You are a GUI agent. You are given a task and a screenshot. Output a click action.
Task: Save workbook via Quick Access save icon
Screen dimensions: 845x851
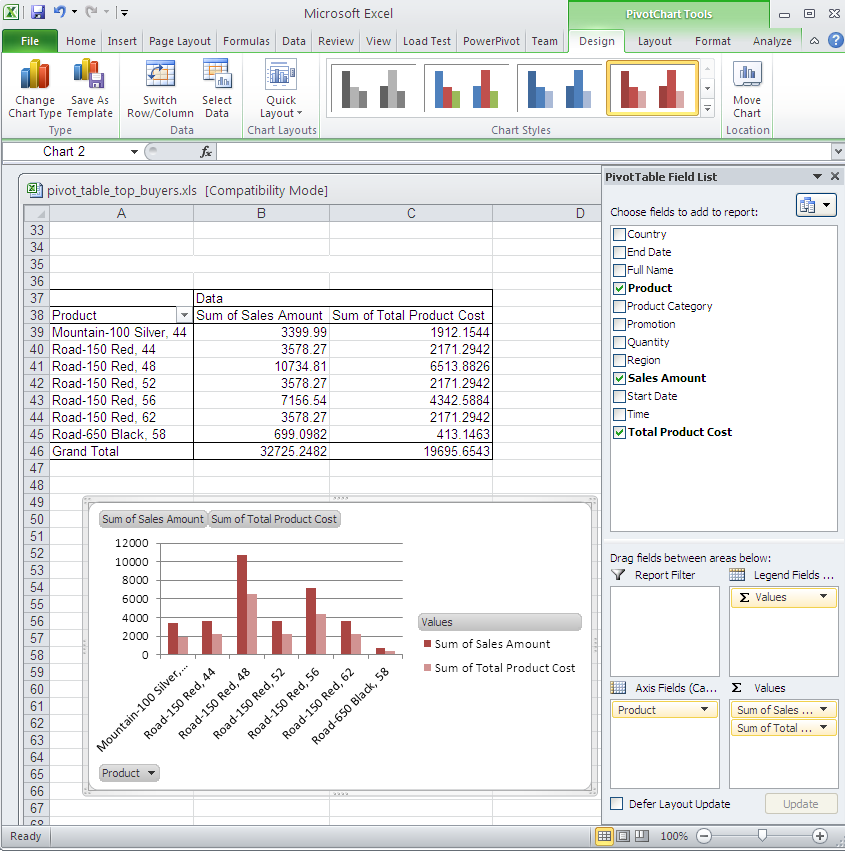pos(37,12)
